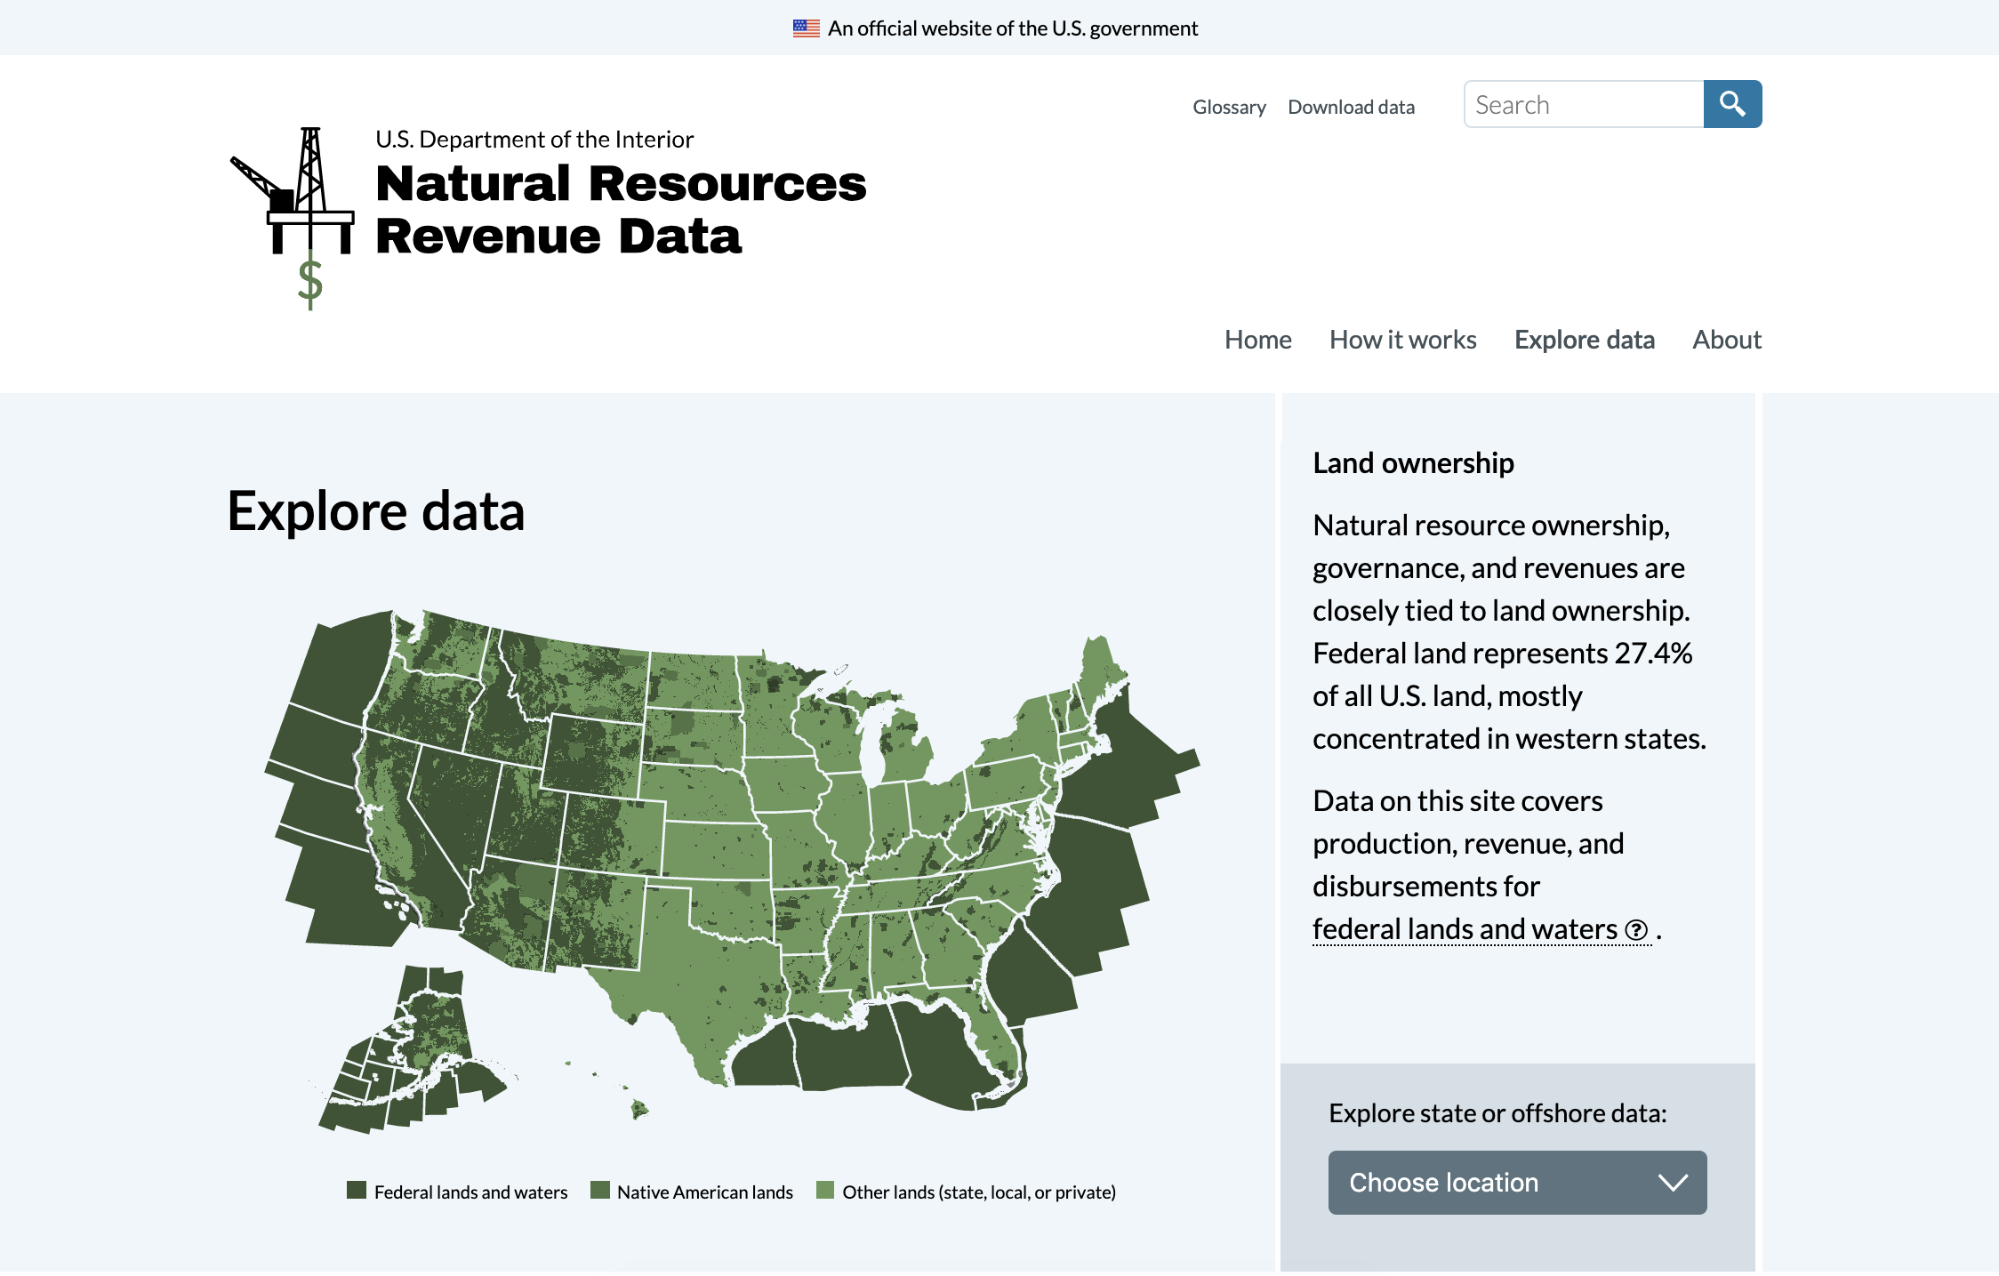Click the Native American lands legend swatch
Screen dimensions: 1999x1276
pyautogui.click(x=600, y=1190)
